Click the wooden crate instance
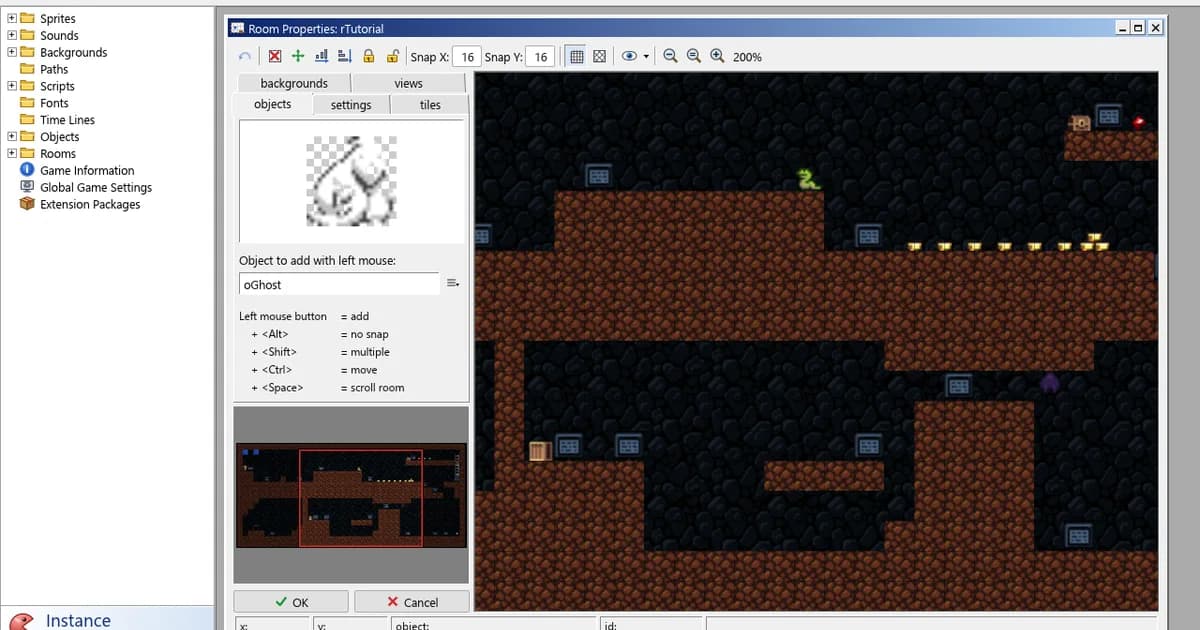 click(539, 451)
